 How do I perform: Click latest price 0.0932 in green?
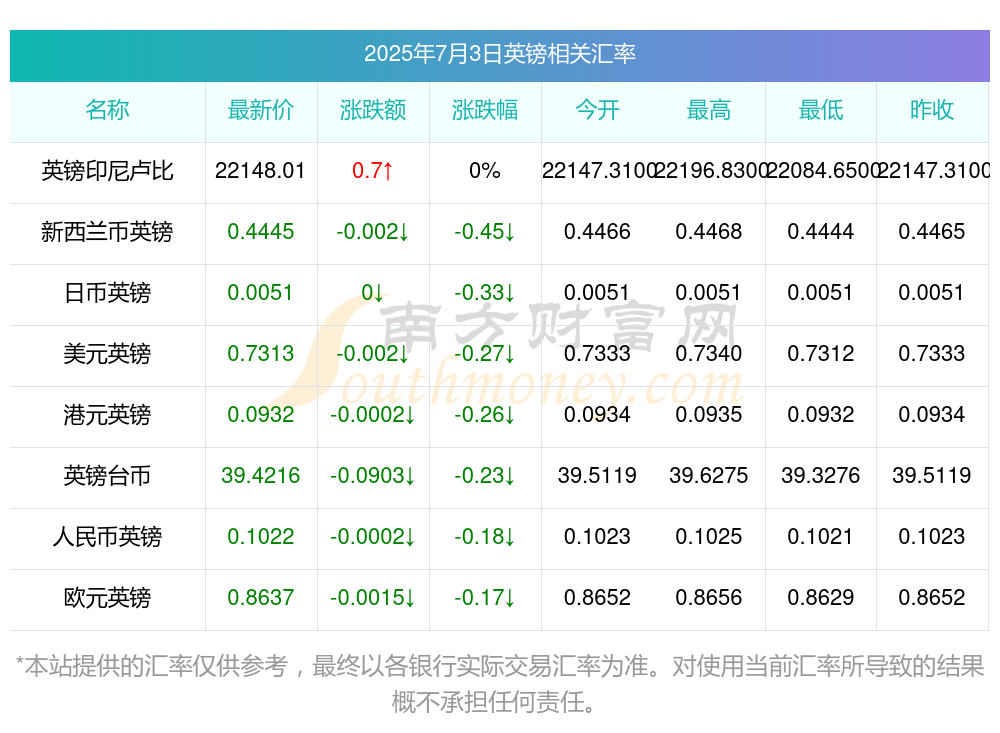pos(260,415)
